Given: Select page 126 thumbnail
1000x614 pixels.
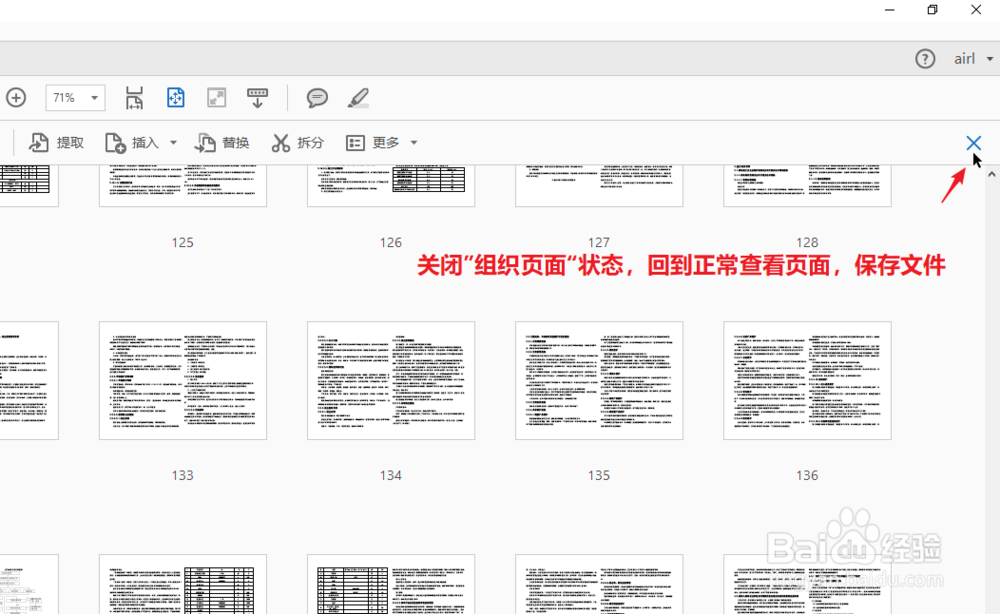Looking at the screenshot, I should [391, 186].
